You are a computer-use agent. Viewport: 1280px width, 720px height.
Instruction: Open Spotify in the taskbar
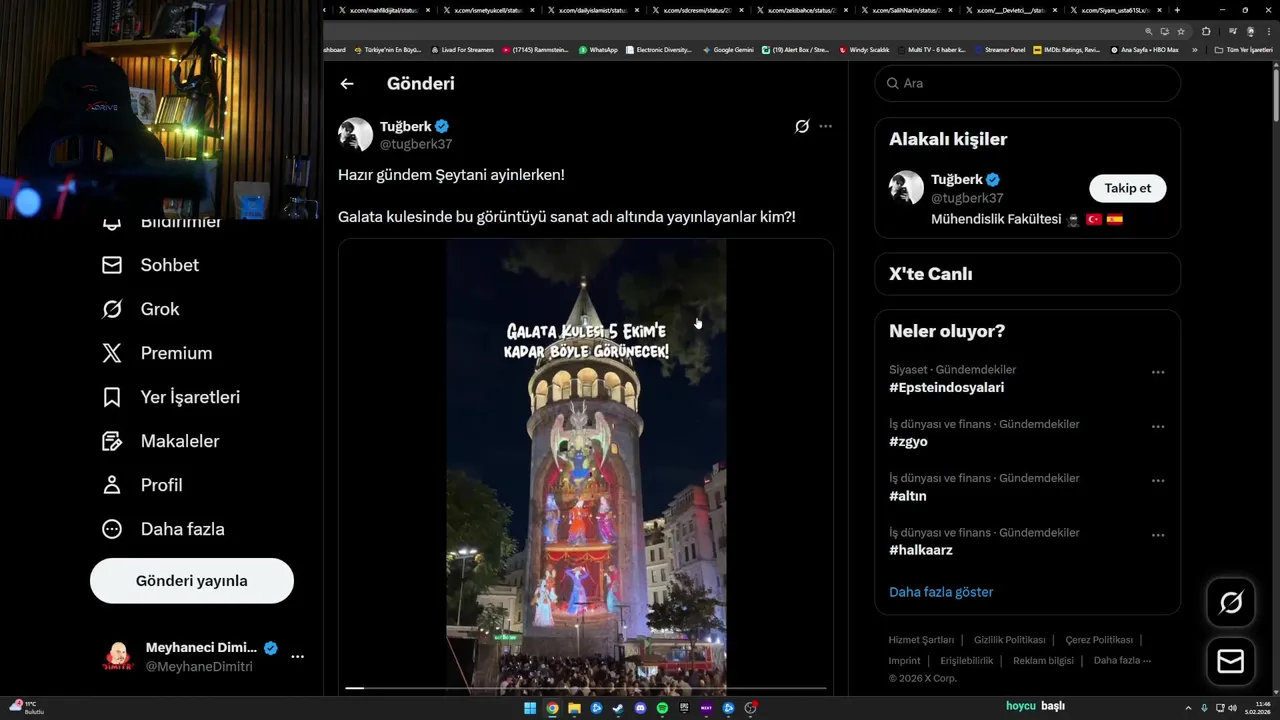tap(662, 708)
